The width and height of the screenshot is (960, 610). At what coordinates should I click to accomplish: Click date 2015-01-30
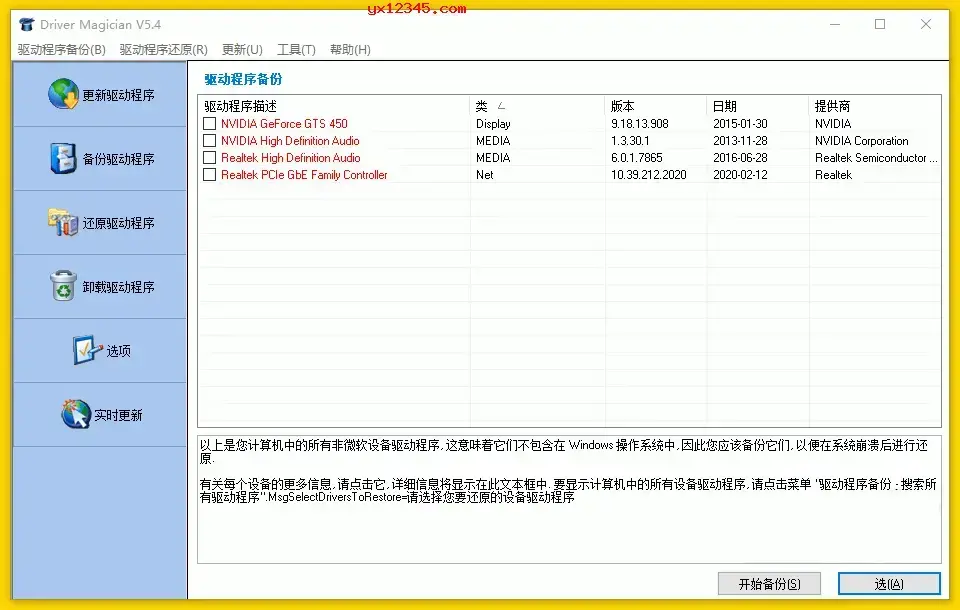[x=740, y=124]
